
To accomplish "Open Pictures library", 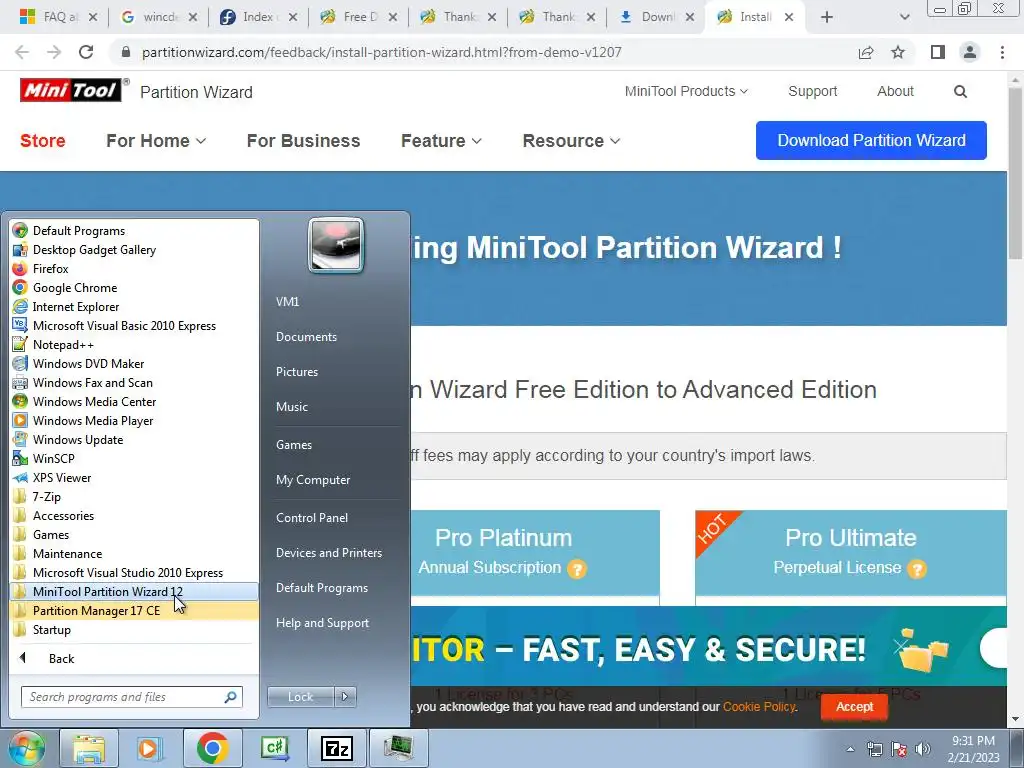I will pos(296,372).
